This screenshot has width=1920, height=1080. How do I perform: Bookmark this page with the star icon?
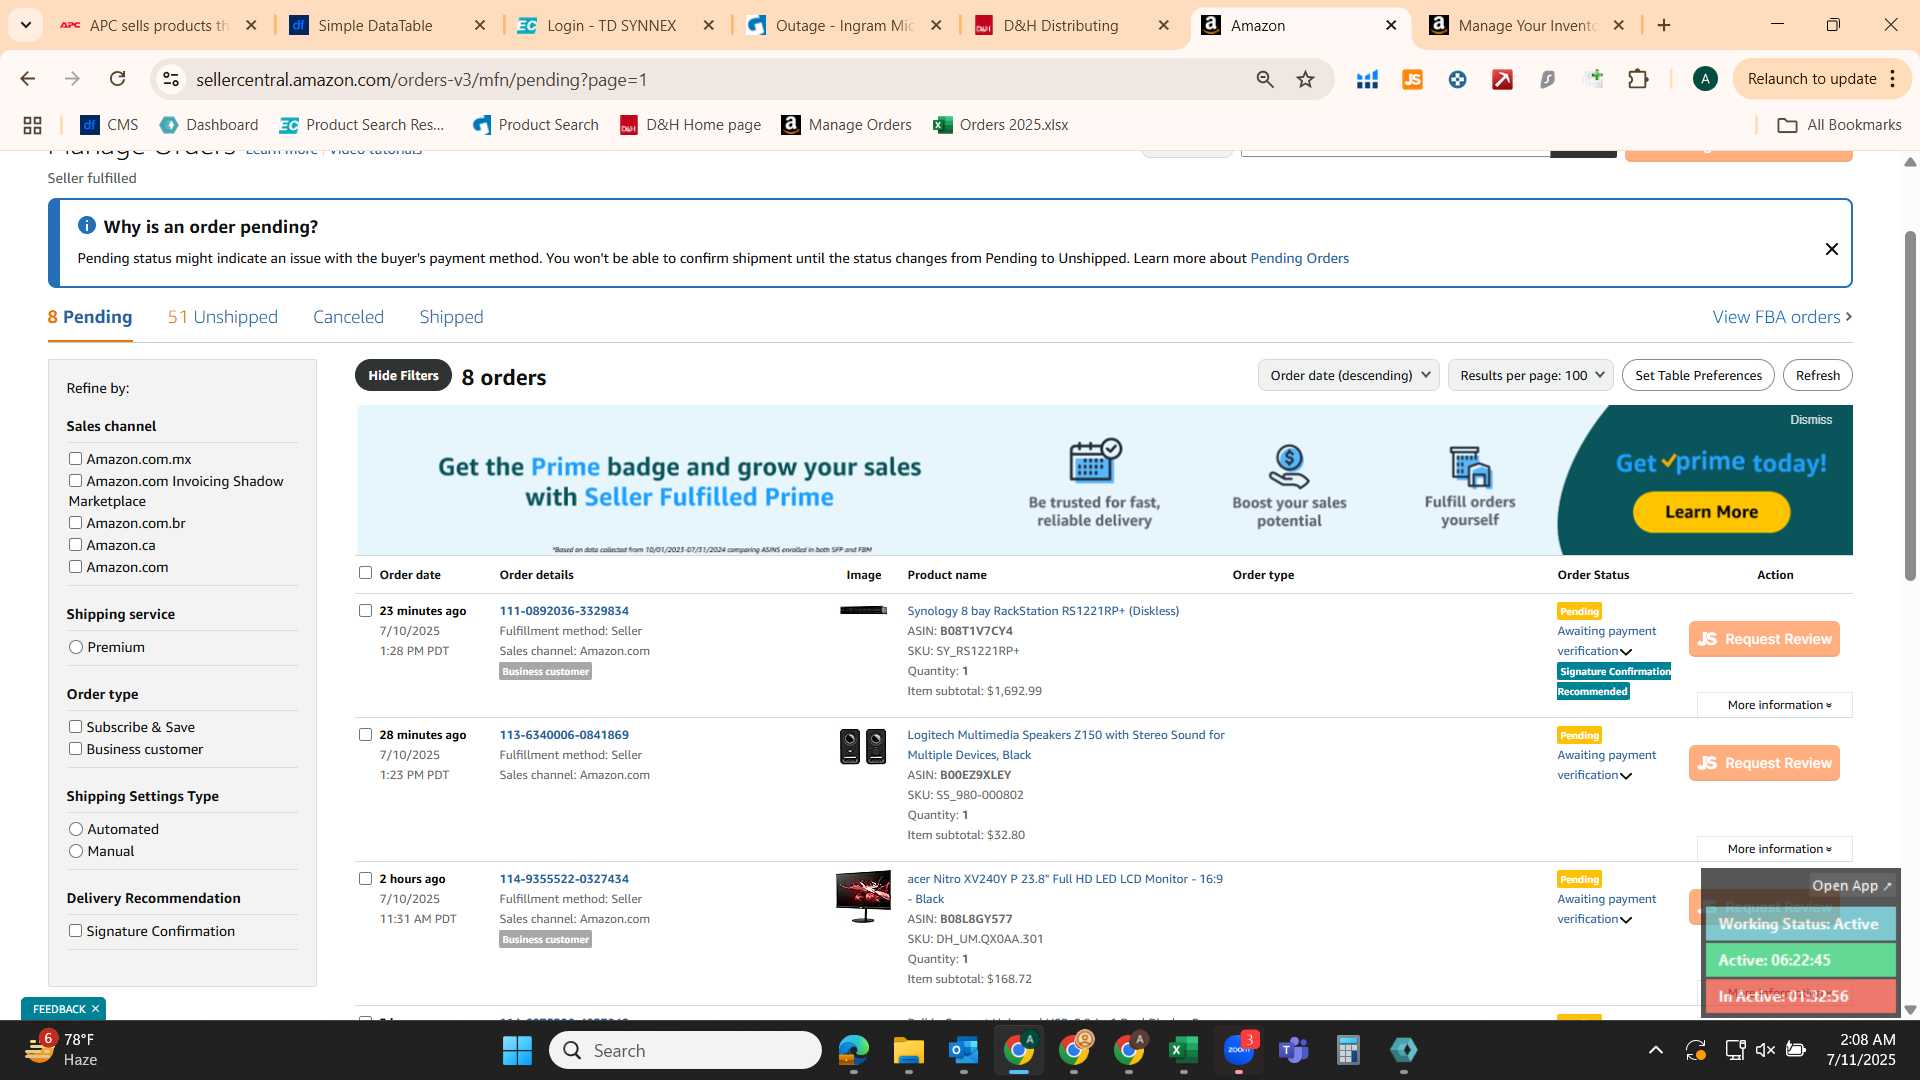tap(1305, 79)
